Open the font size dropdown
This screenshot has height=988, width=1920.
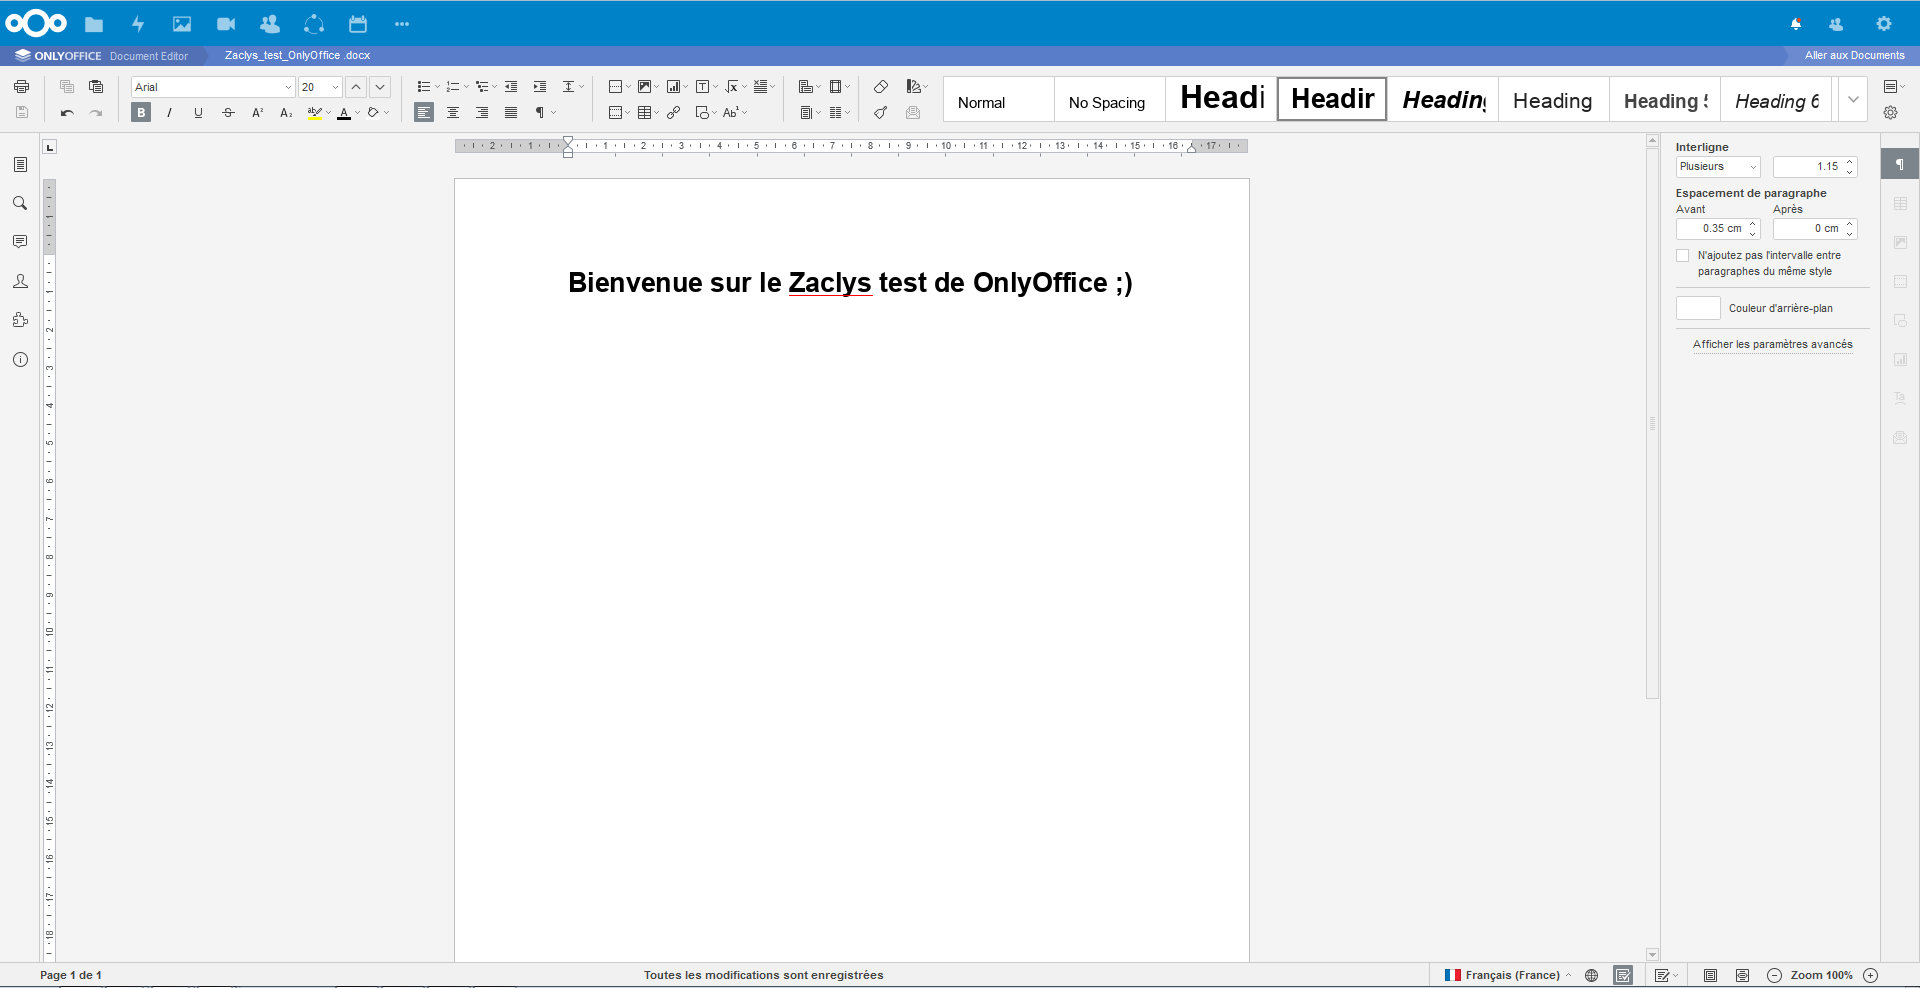[335, 87]
